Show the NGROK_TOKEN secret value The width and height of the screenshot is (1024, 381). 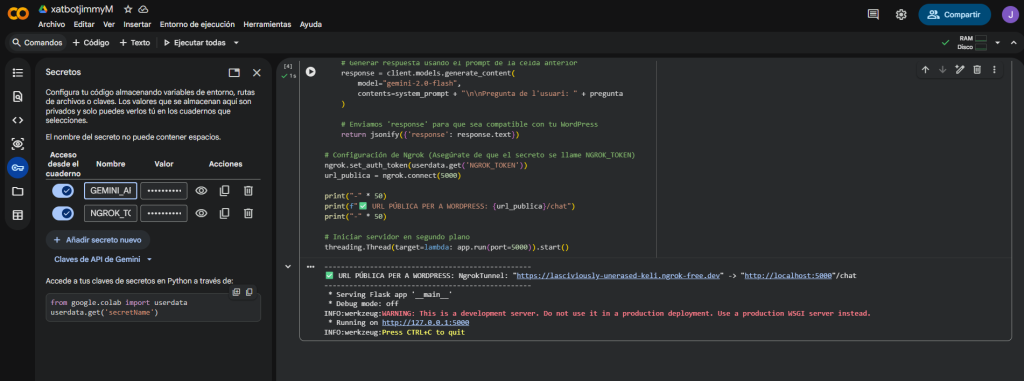[x=202, y=213]
